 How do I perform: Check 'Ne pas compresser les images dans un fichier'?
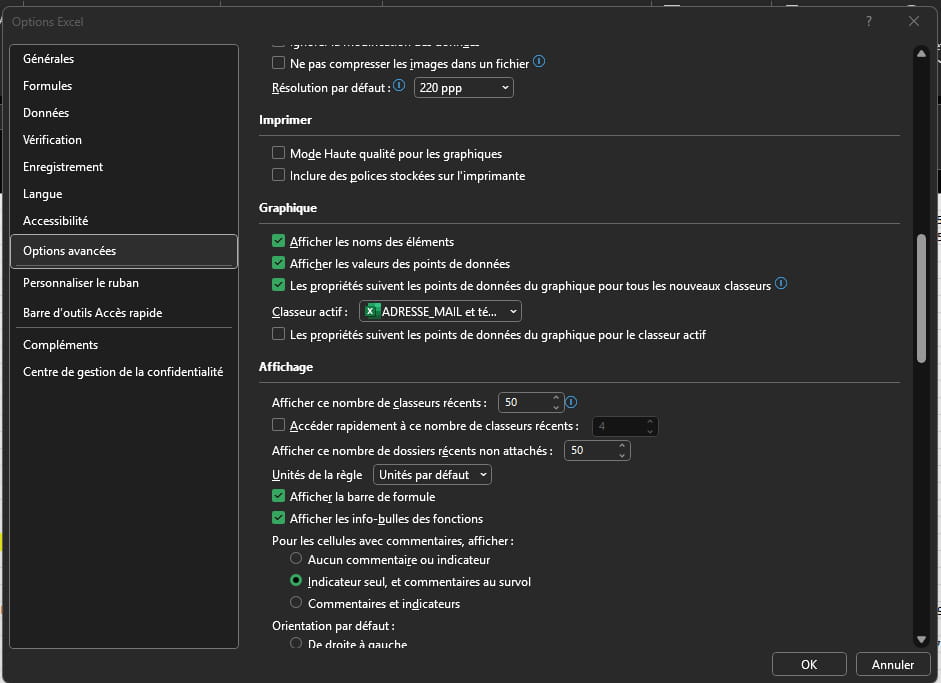(278, 62)
